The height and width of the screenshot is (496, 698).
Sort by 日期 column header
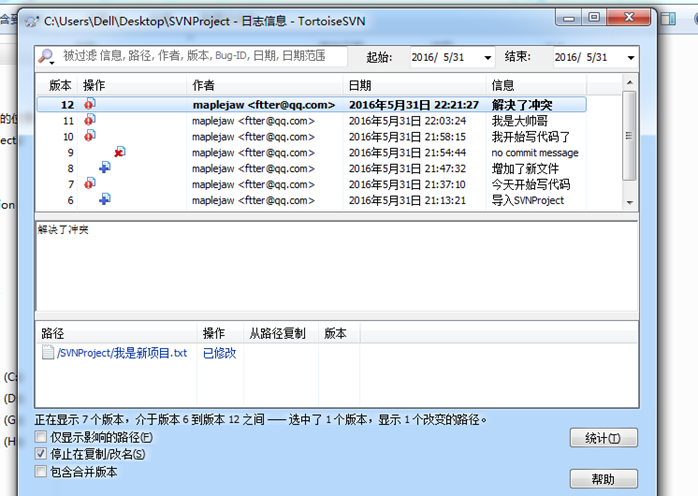(x=414, y=85)
